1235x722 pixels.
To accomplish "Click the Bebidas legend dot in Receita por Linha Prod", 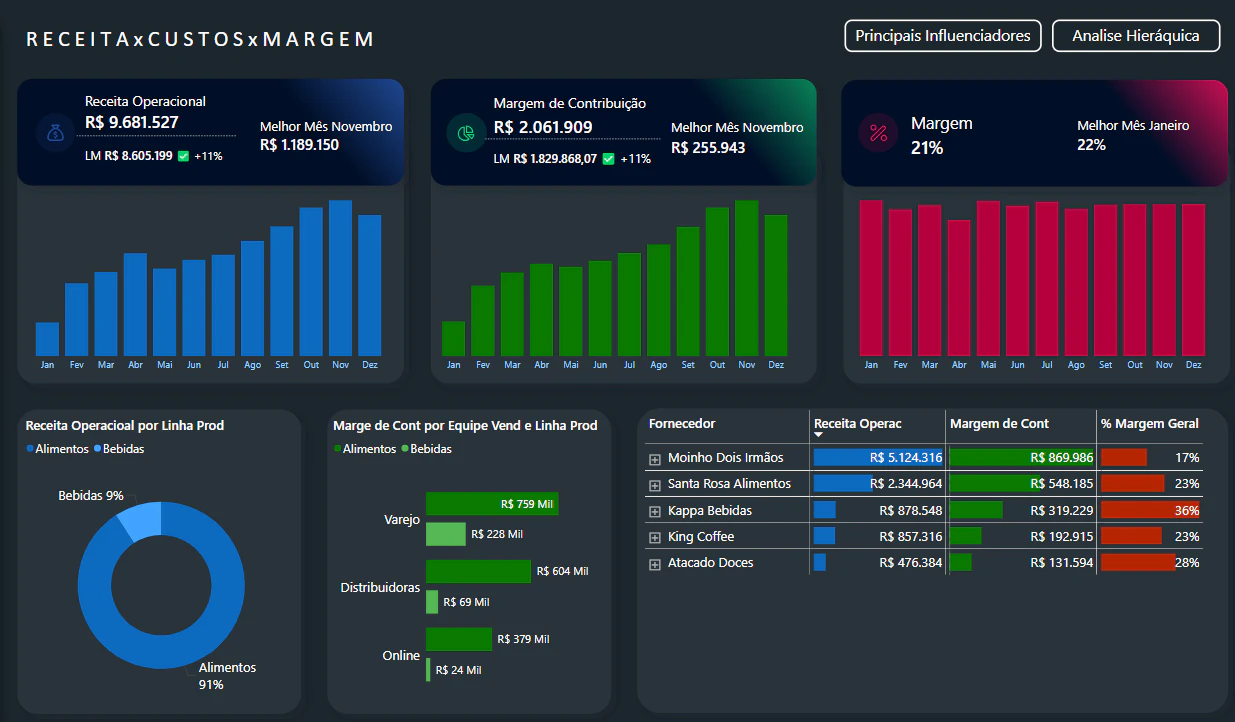I will pyautogui.click(x=98, y=450).
